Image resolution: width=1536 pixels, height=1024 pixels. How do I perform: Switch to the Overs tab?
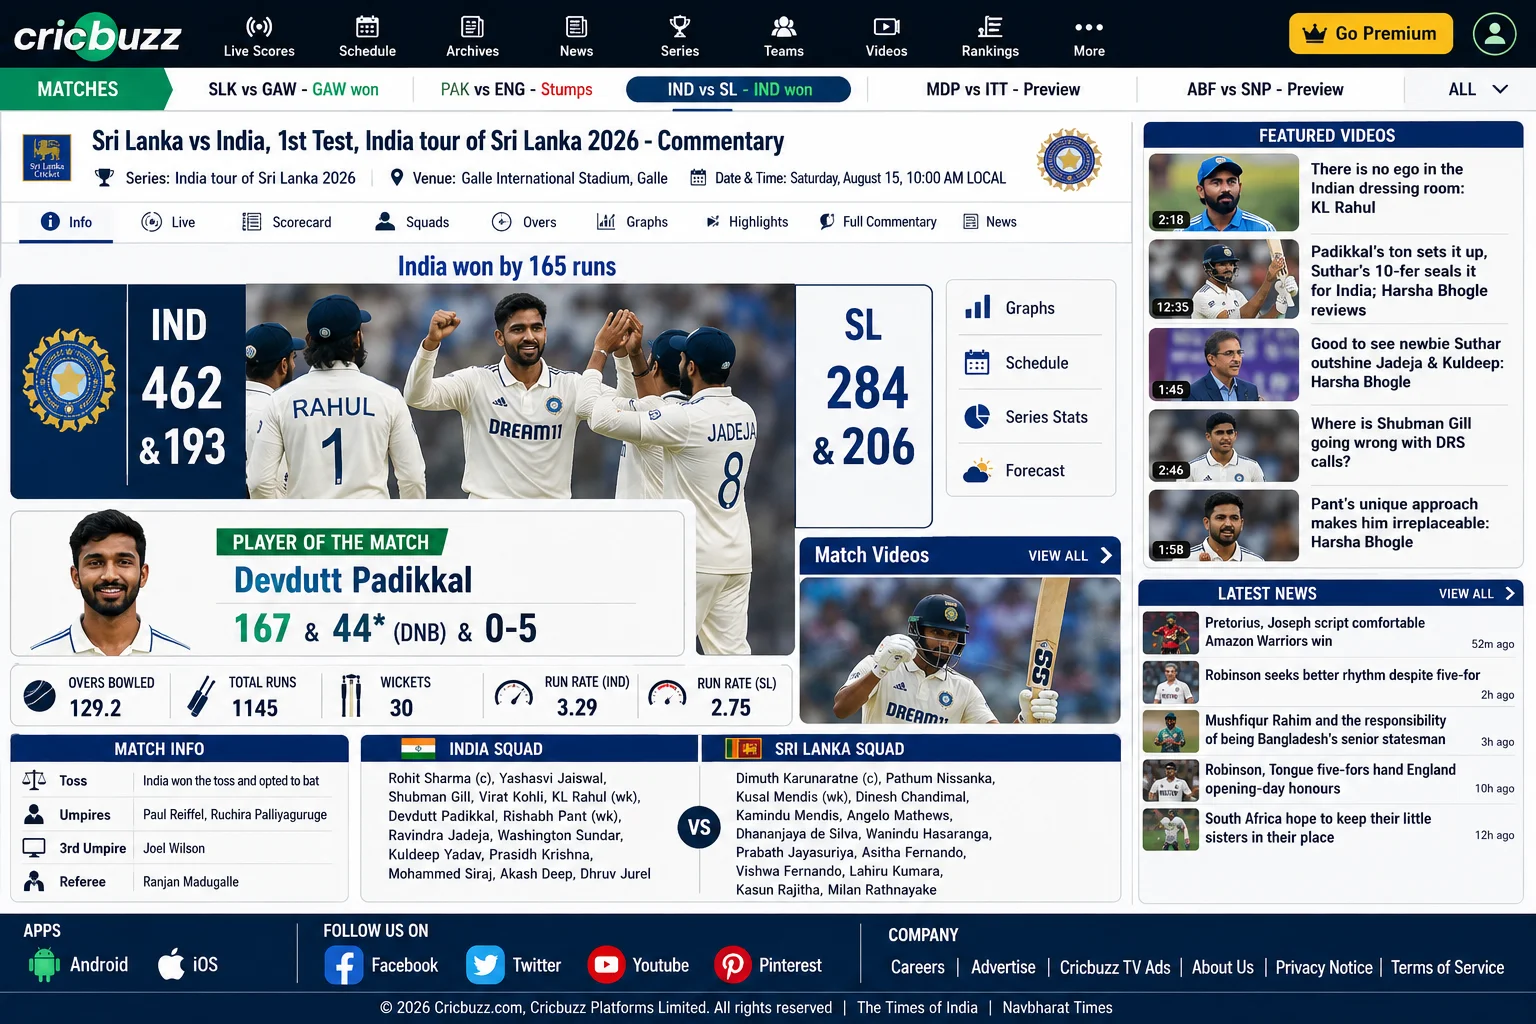pyautogui.click(x=524, y=222)
